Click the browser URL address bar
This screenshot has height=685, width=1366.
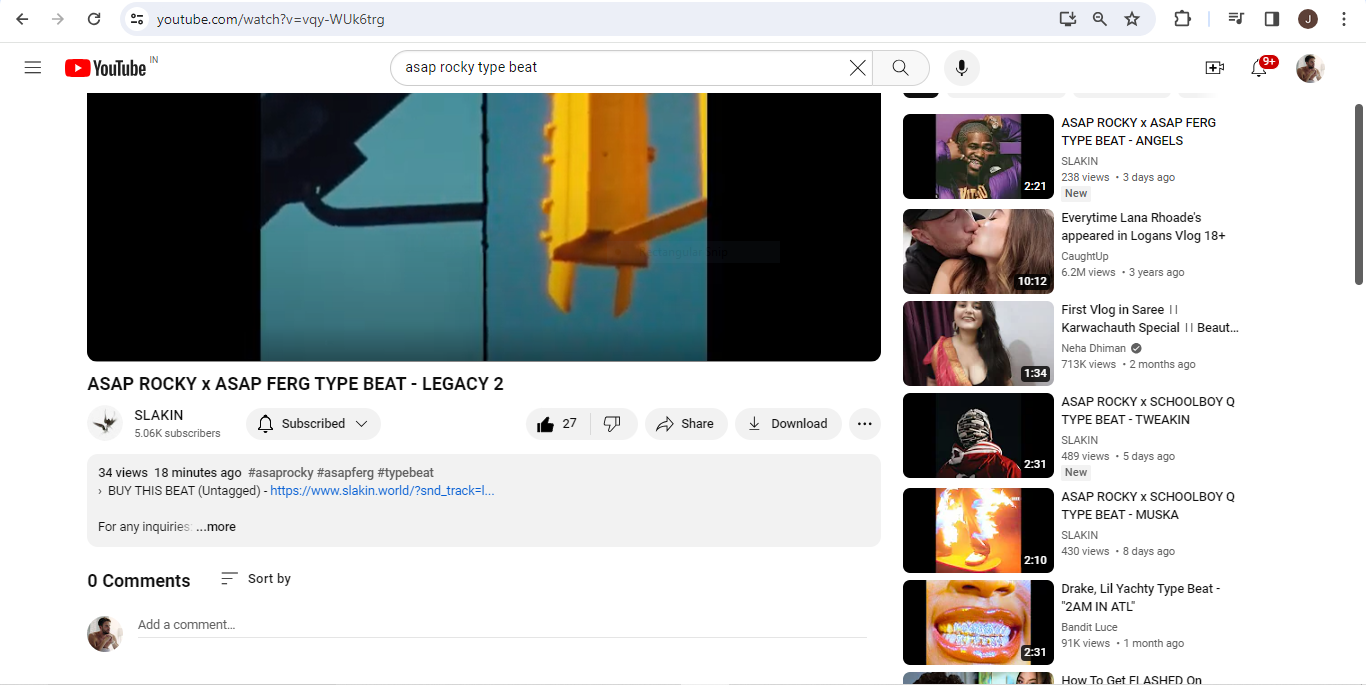tap(600, 19)
